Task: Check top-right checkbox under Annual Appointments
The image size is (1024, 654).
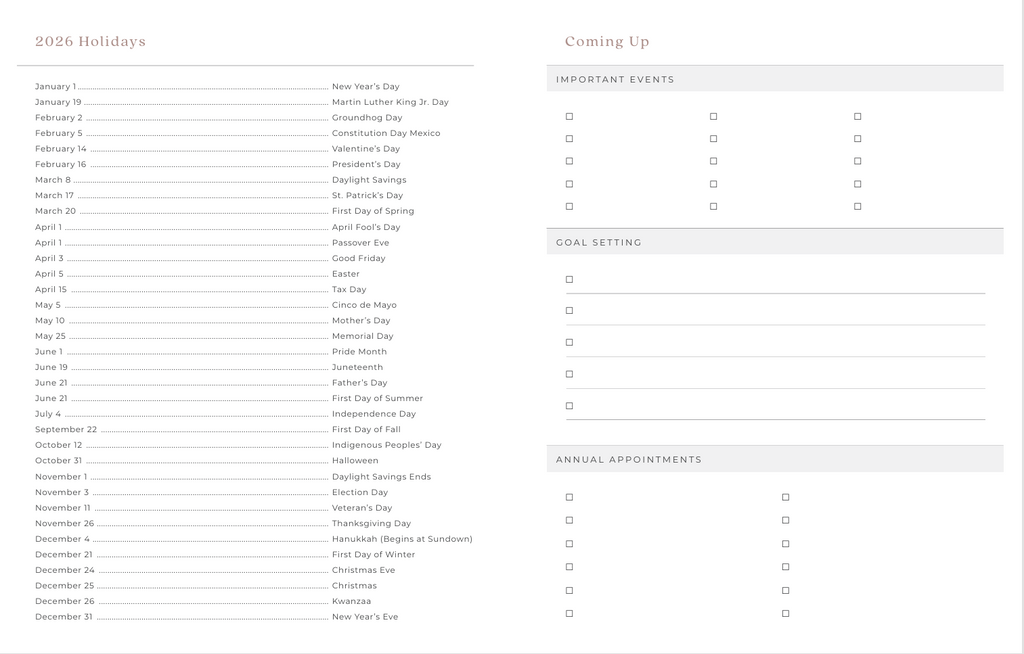Action: (785, 497)
